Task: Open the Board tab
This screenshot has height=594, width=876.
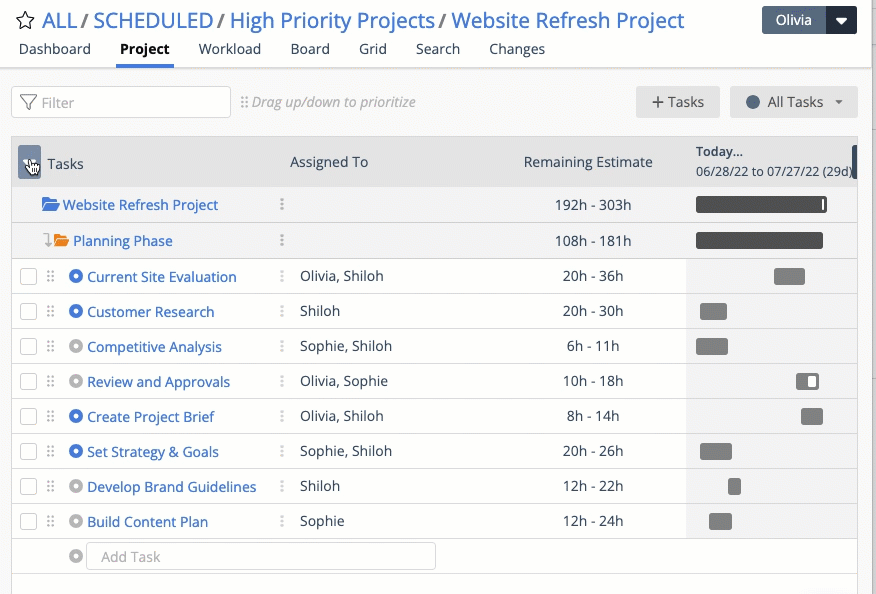Action: [310, 49]
